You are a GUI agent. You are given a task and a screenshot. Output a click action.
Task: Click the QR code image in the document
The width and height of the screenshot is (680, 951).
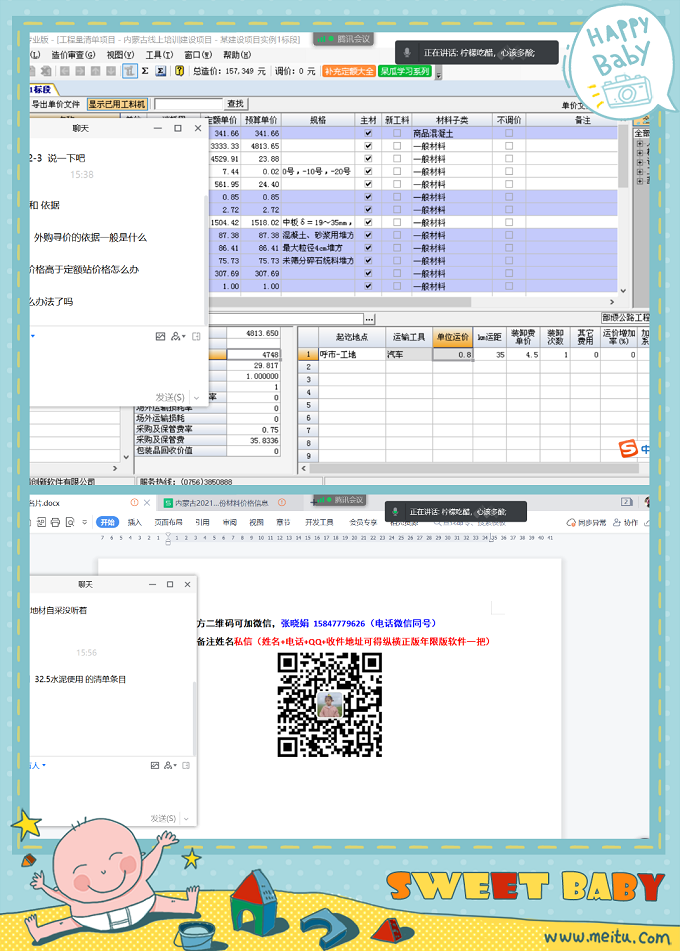coord(329,705)
